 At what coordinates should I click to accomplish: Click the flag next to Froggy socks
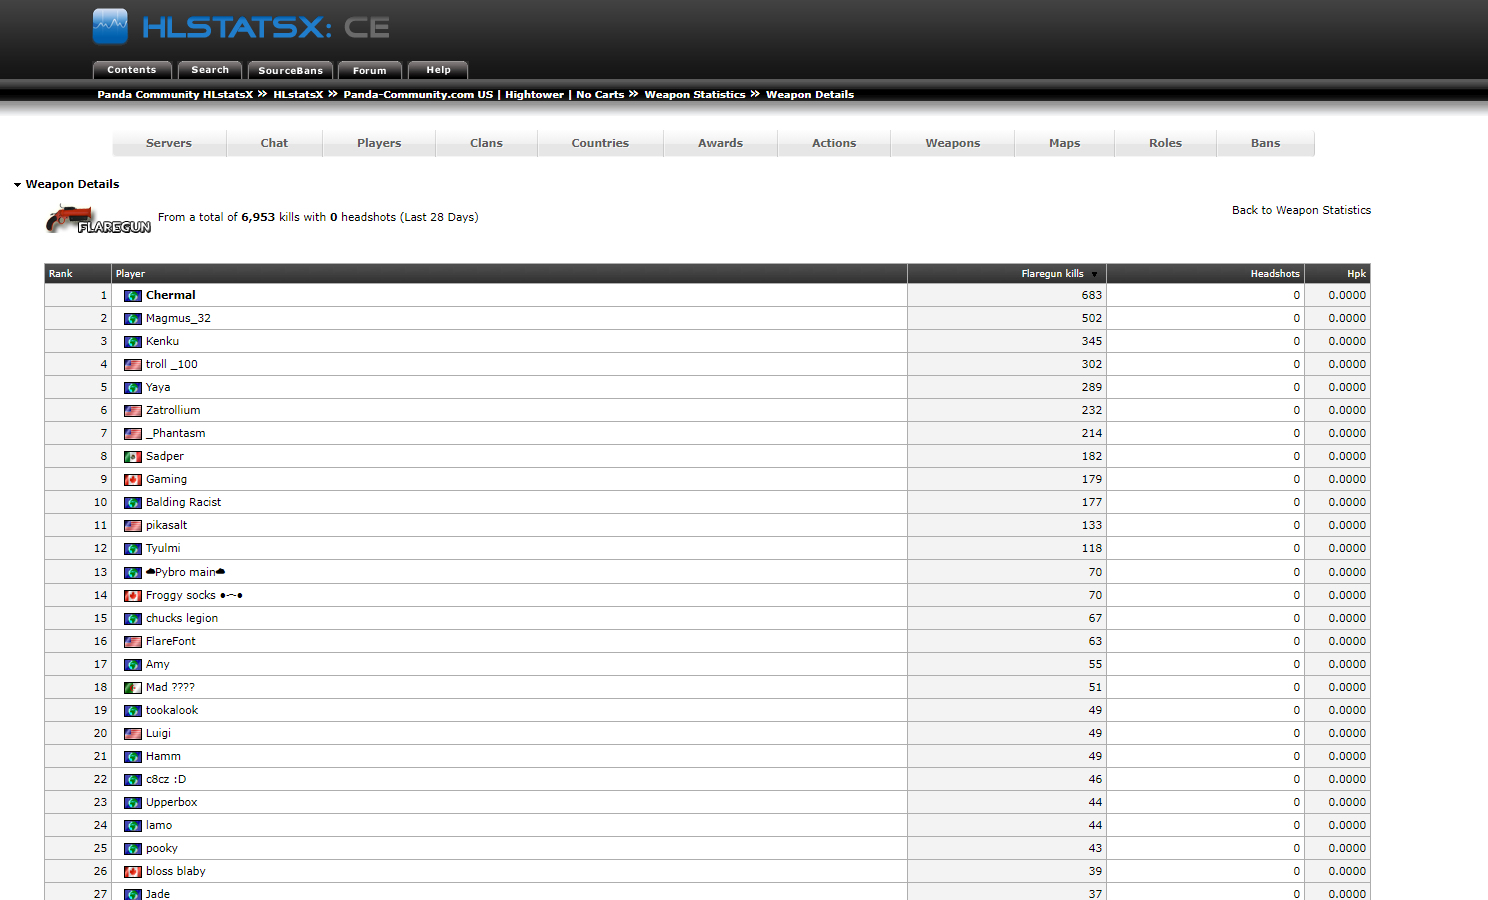[x=132, y=596]
